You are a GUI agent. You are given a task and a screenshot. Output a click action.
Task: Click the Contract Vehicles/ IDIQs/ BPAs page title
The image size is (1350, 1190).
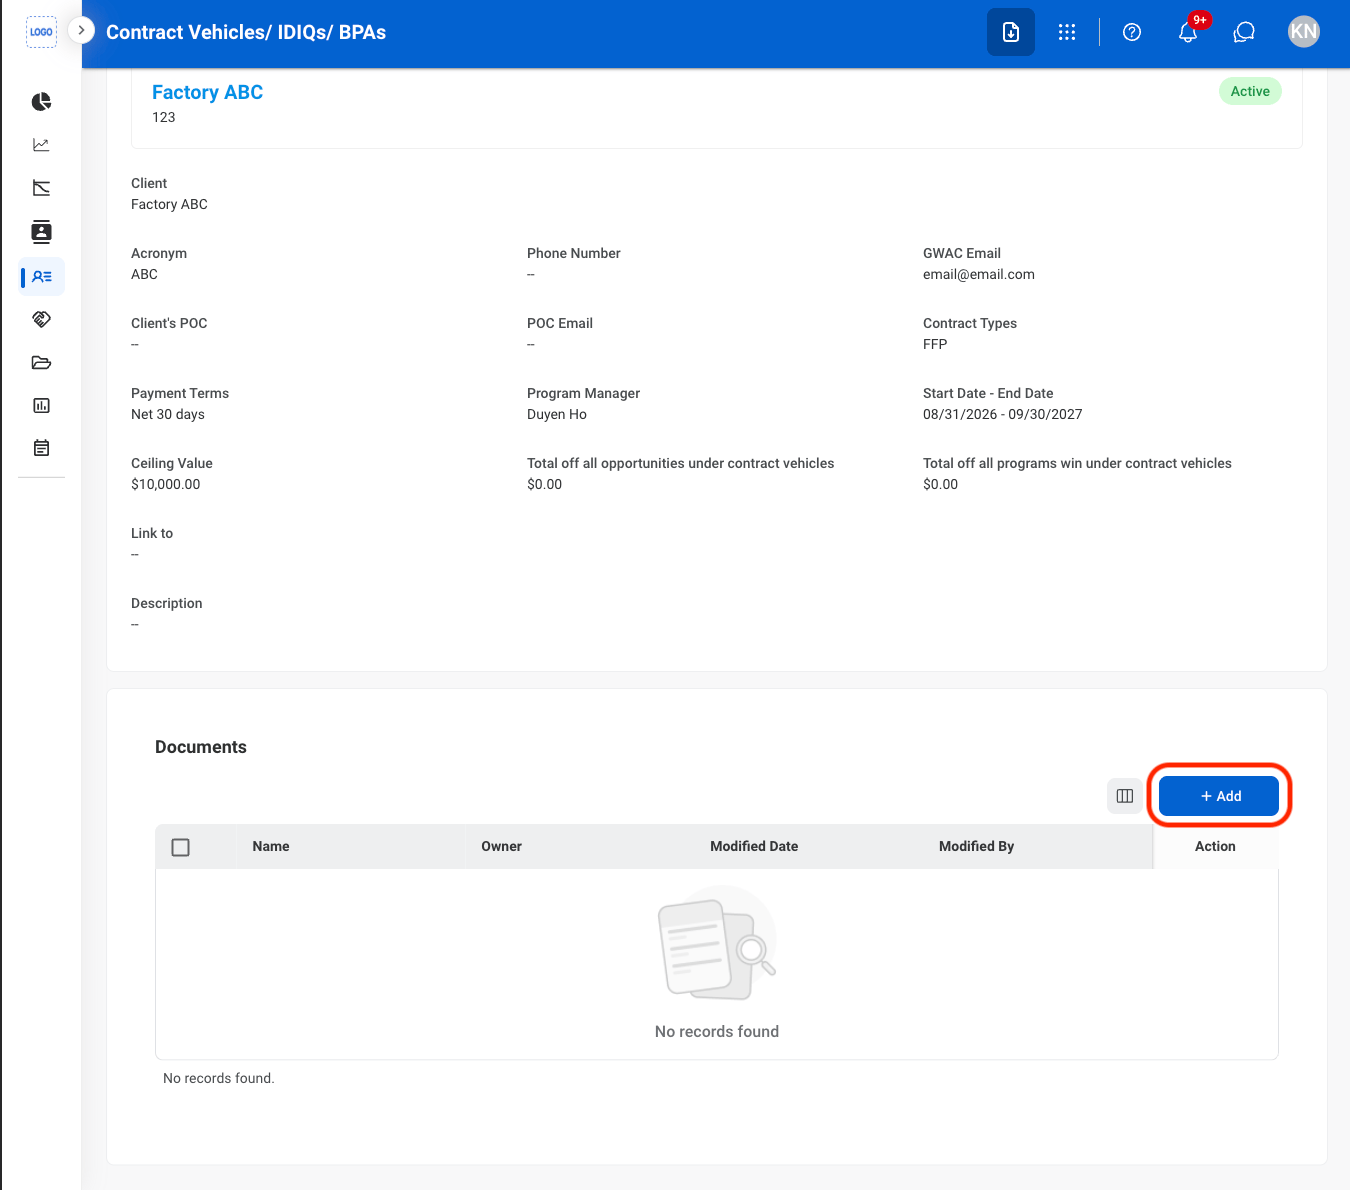coord(246,32)
